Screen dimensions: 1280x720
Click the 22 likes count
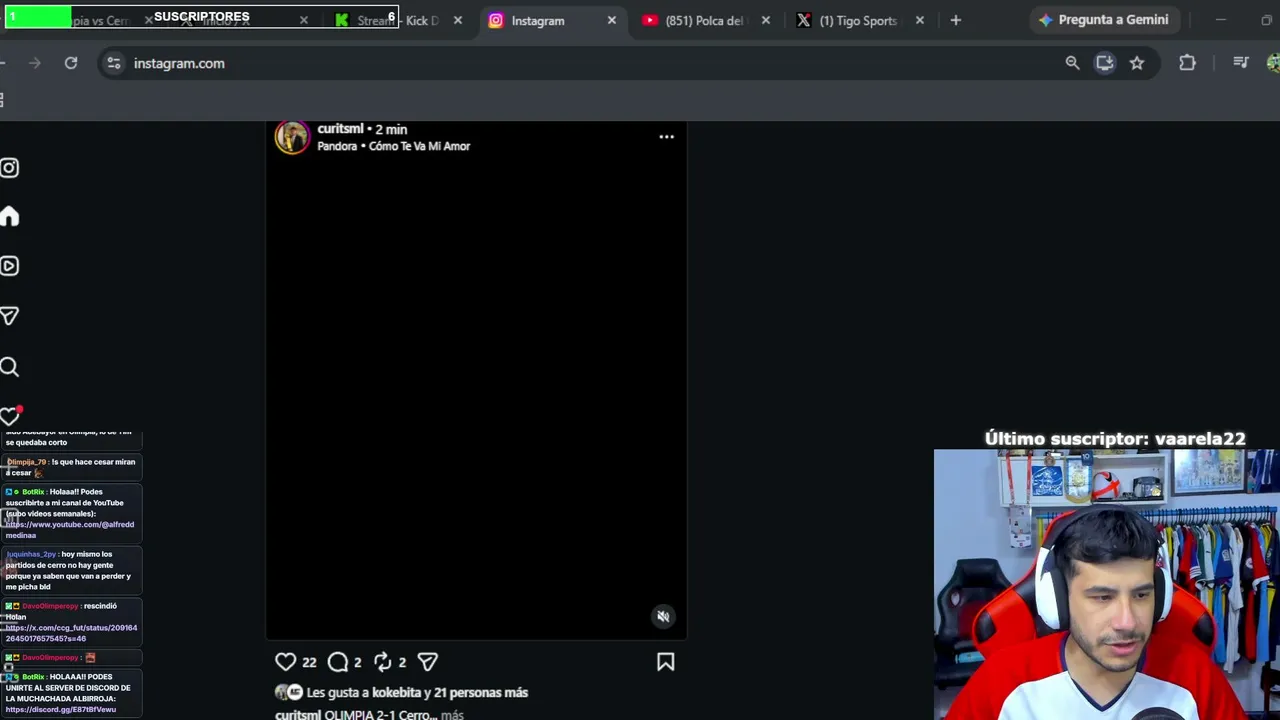click(309, 662)
